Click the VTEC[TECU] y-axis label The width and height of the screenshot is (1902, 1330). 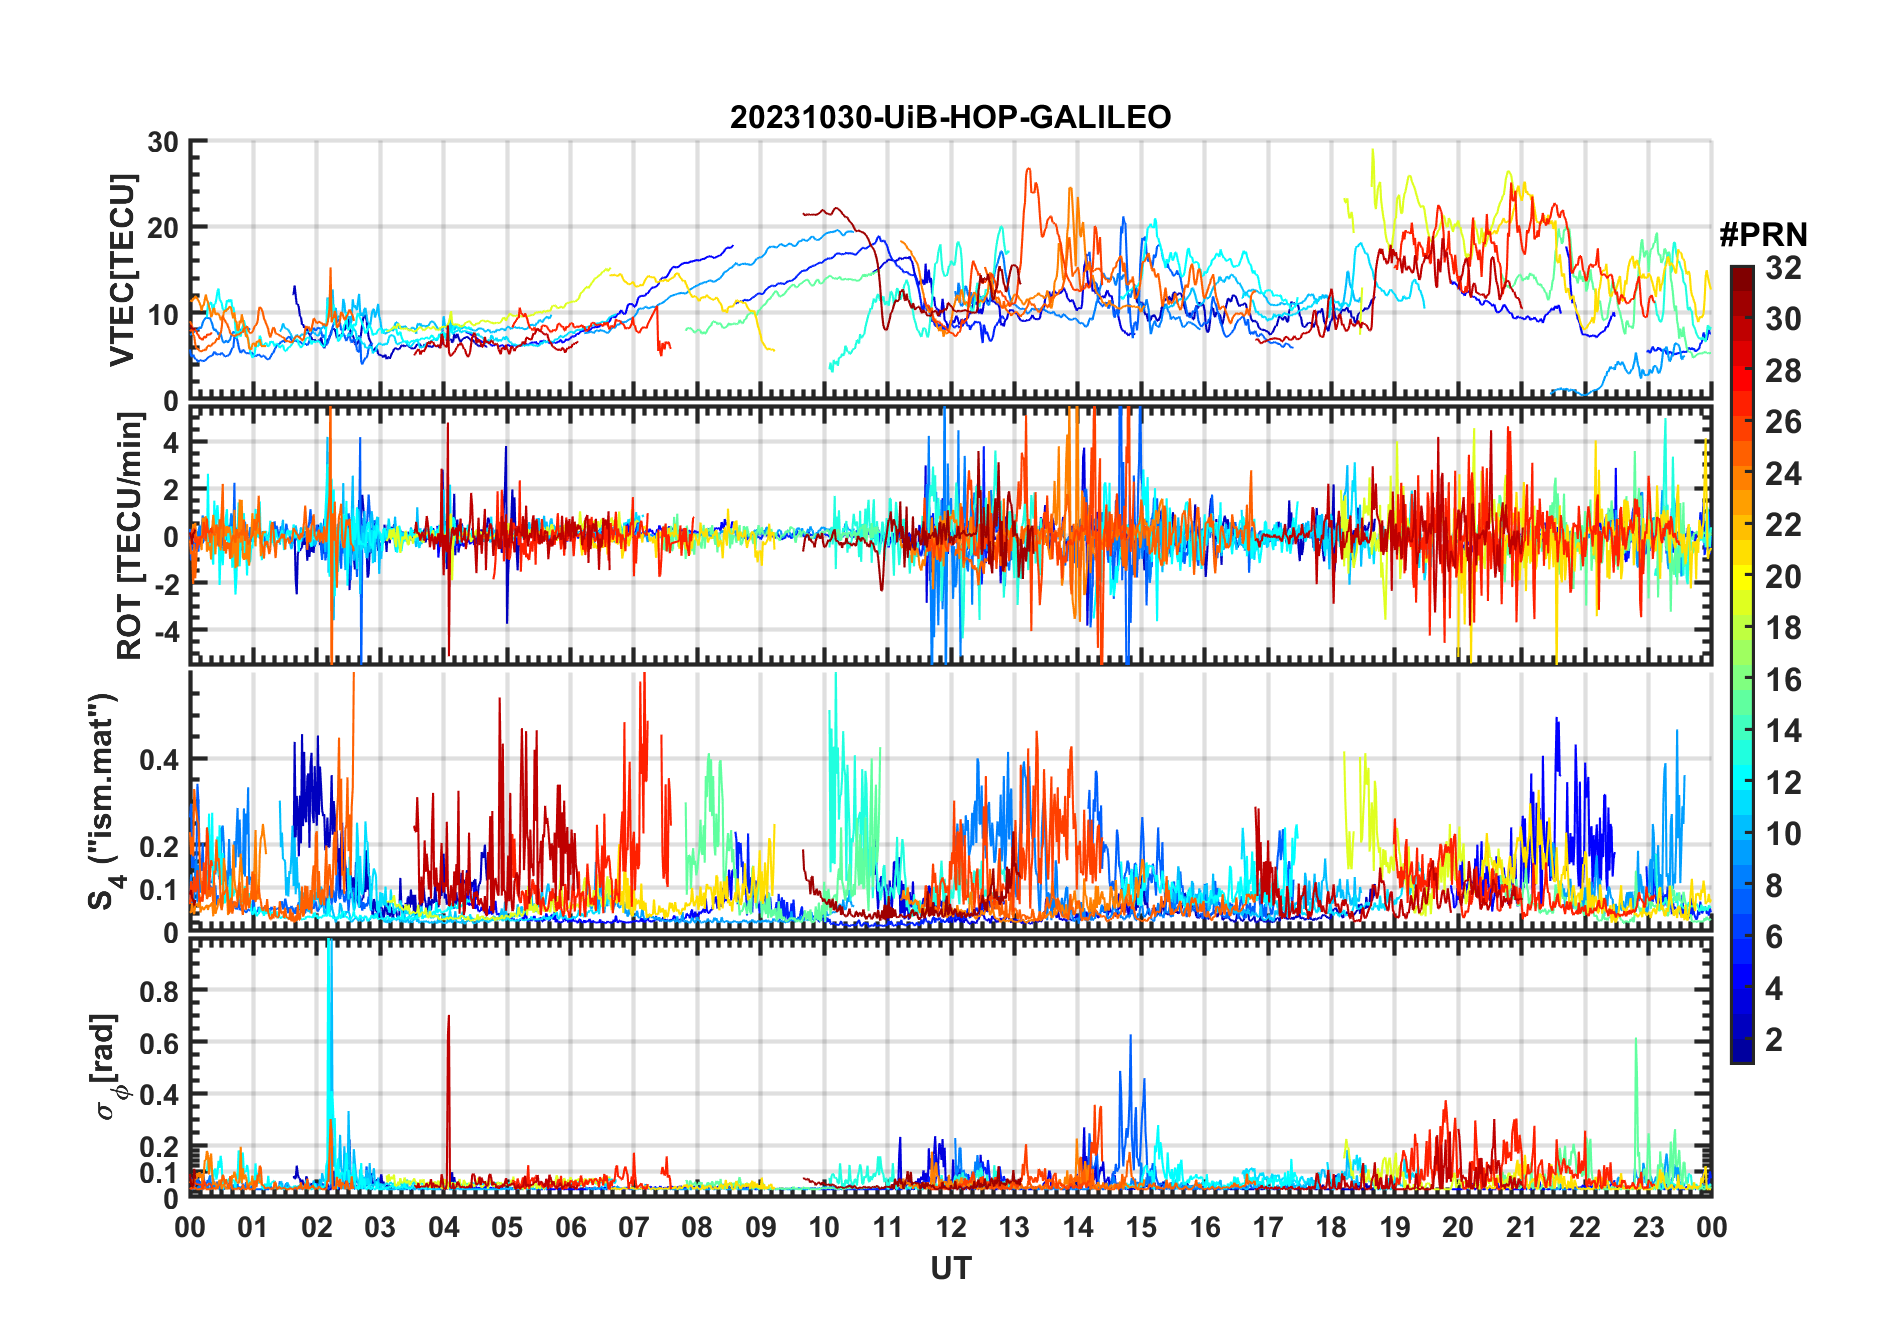coord(122,270)
